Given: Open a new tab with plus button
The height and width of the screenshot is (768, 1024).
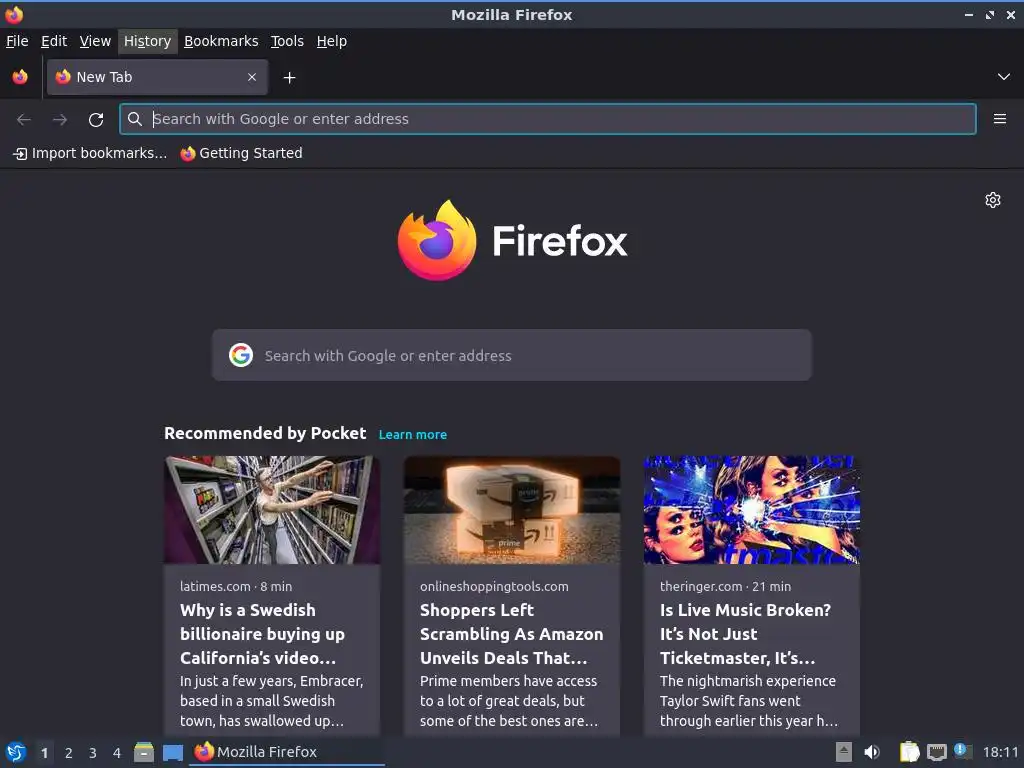Looking at the screenshot, I should point(289,78).
